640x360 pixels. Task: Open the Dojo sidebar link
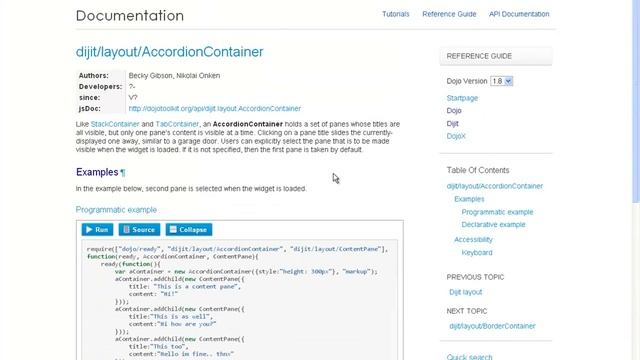click(454, 111)
